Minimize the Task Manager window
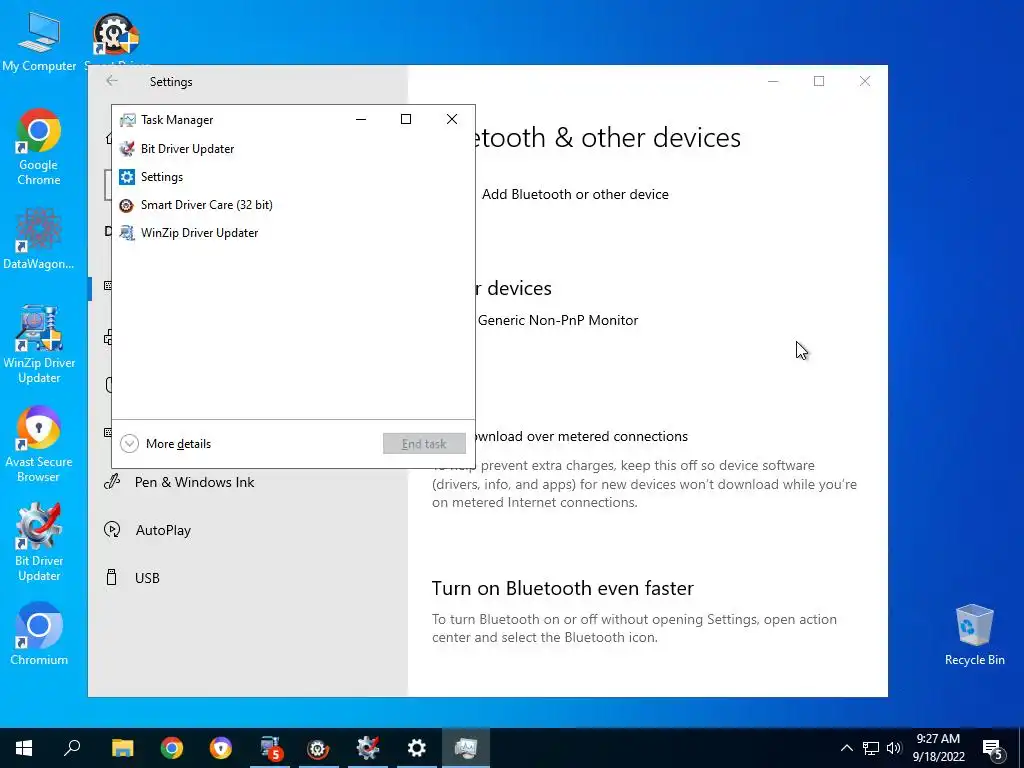 [x=360, y=120]
